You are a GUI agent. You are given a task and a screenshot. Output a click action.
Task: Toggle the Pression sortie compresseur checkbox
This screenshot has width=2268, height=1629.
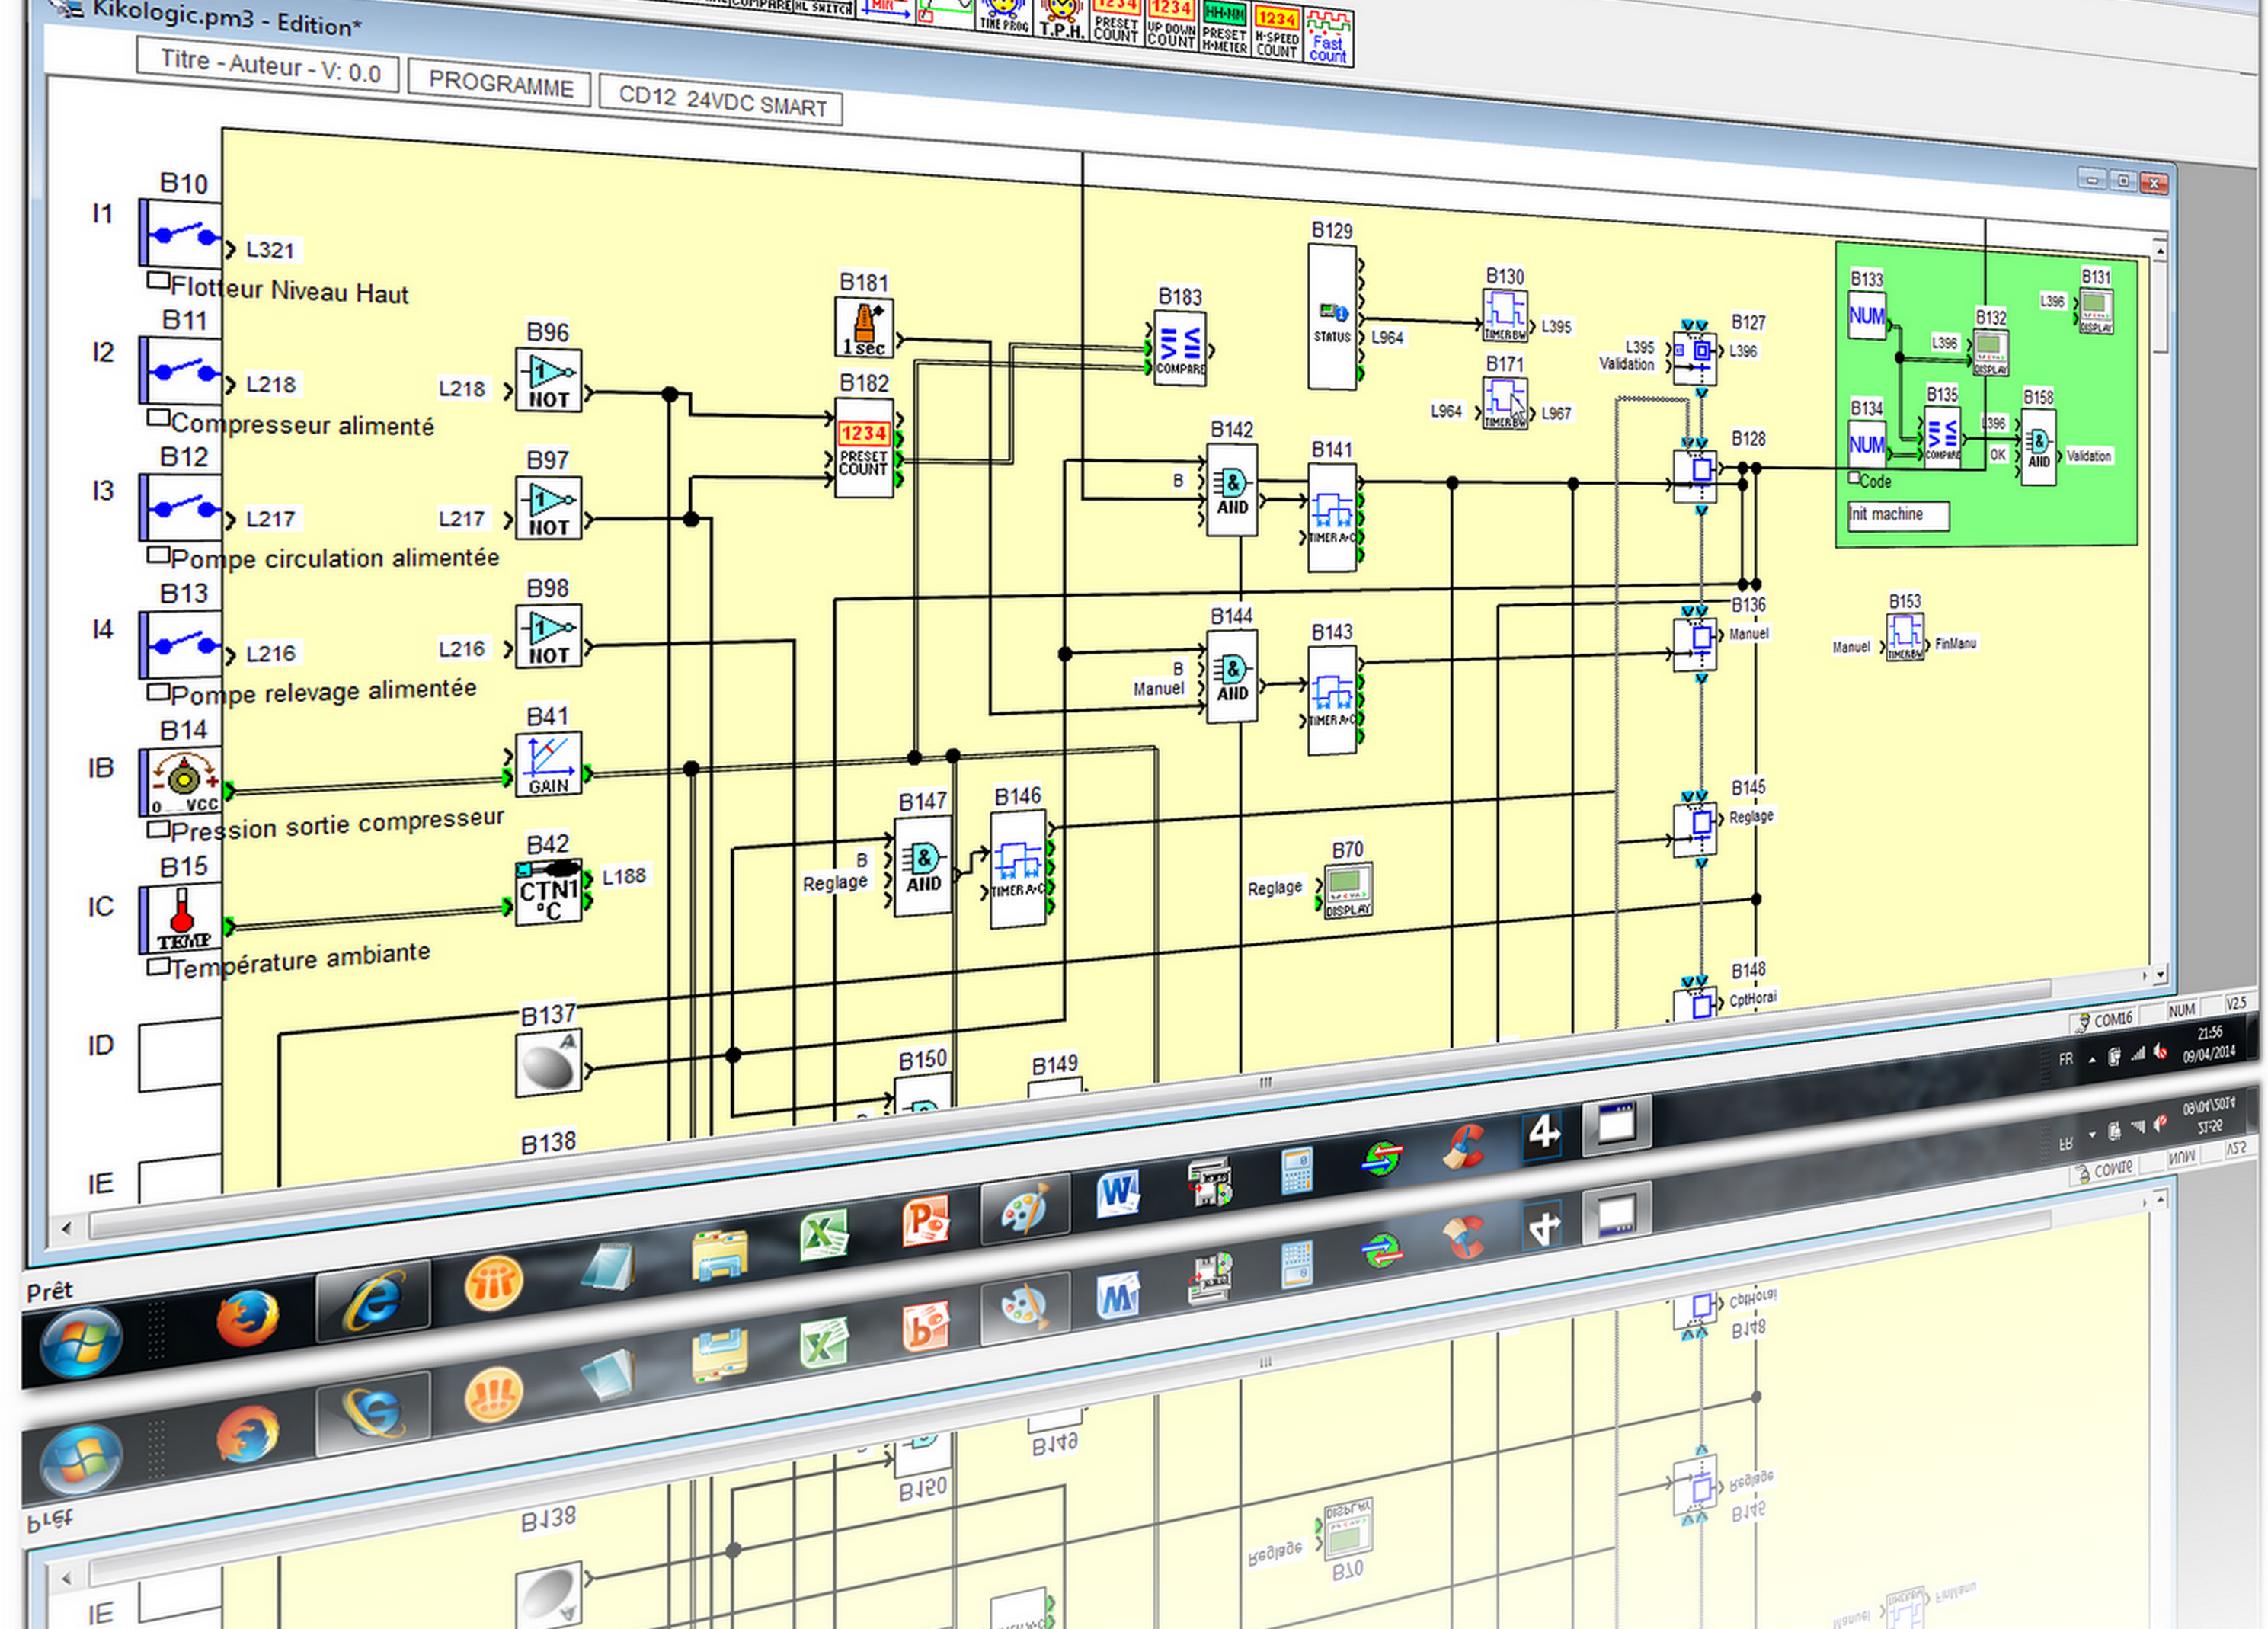point(158,829)
